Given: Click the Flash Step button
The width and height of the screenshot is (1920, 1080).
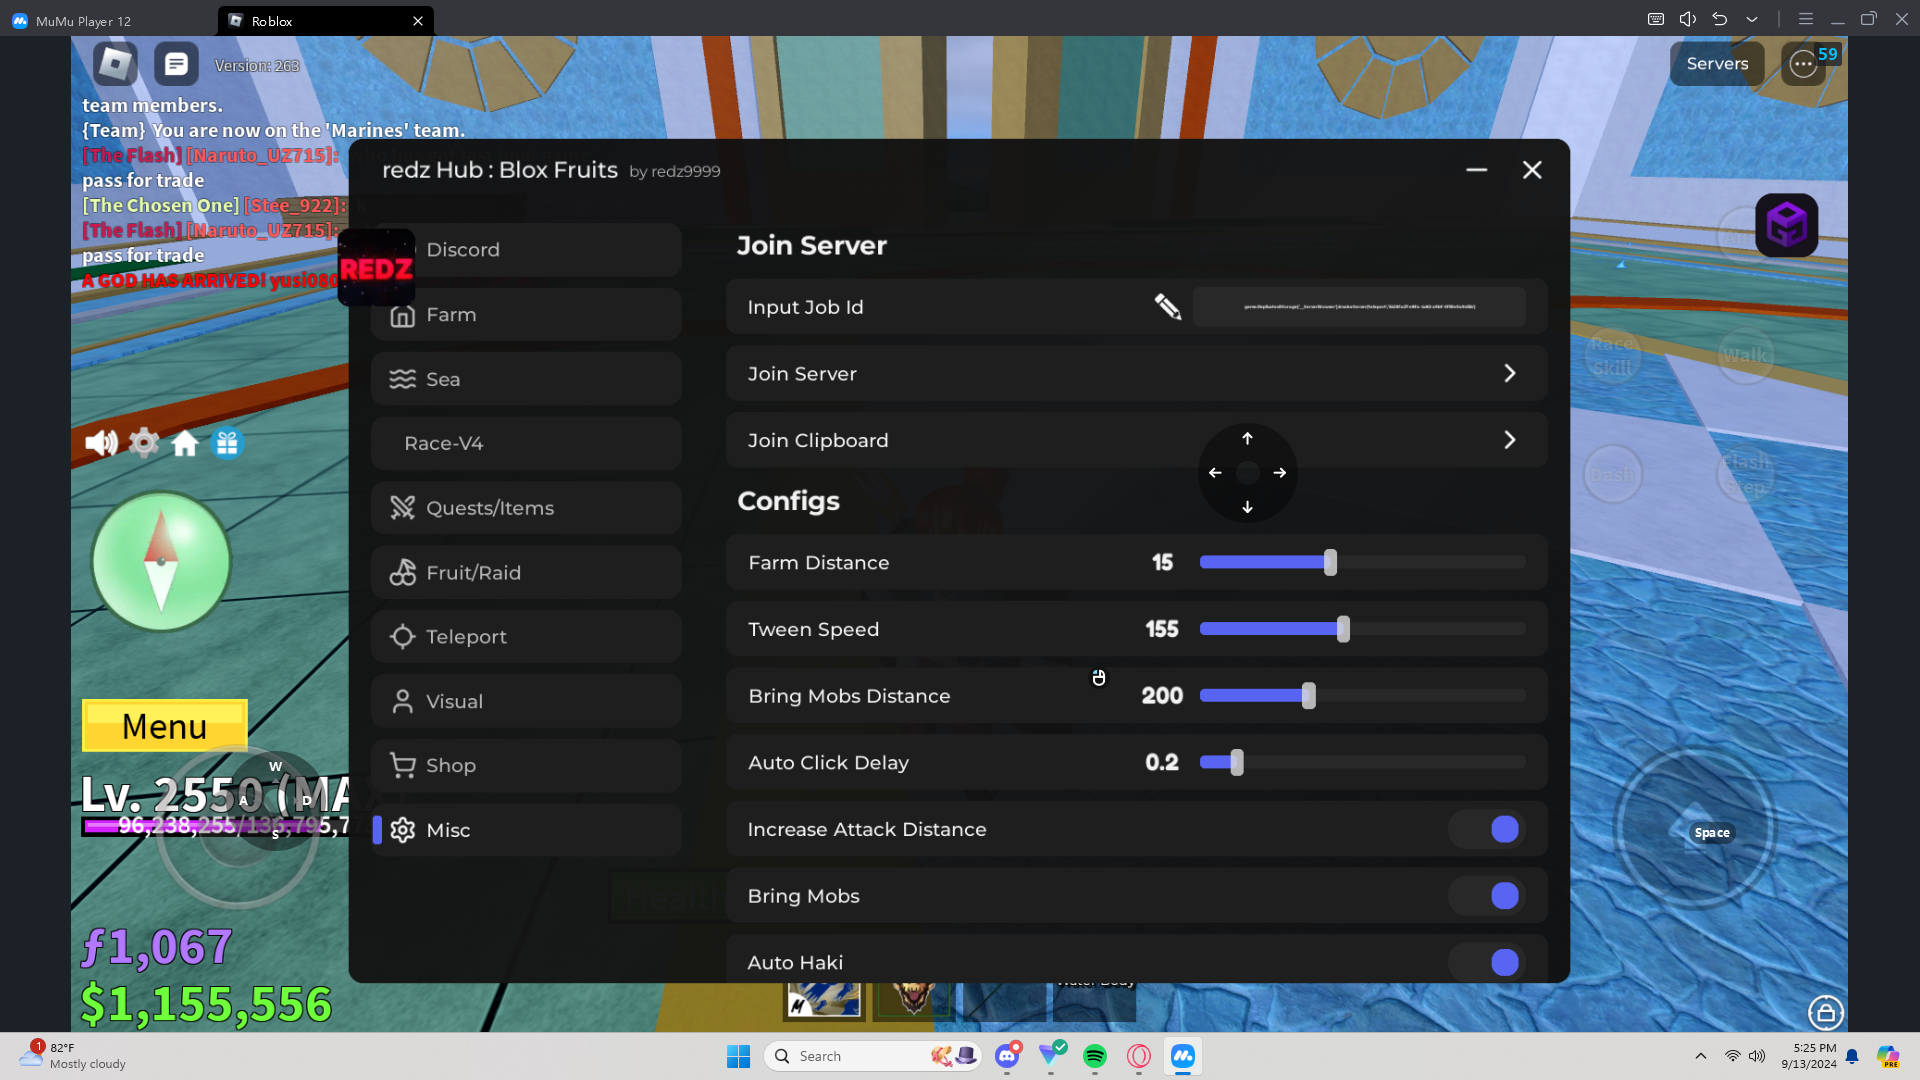Looking at the screenshot, I should (1746, 475).
